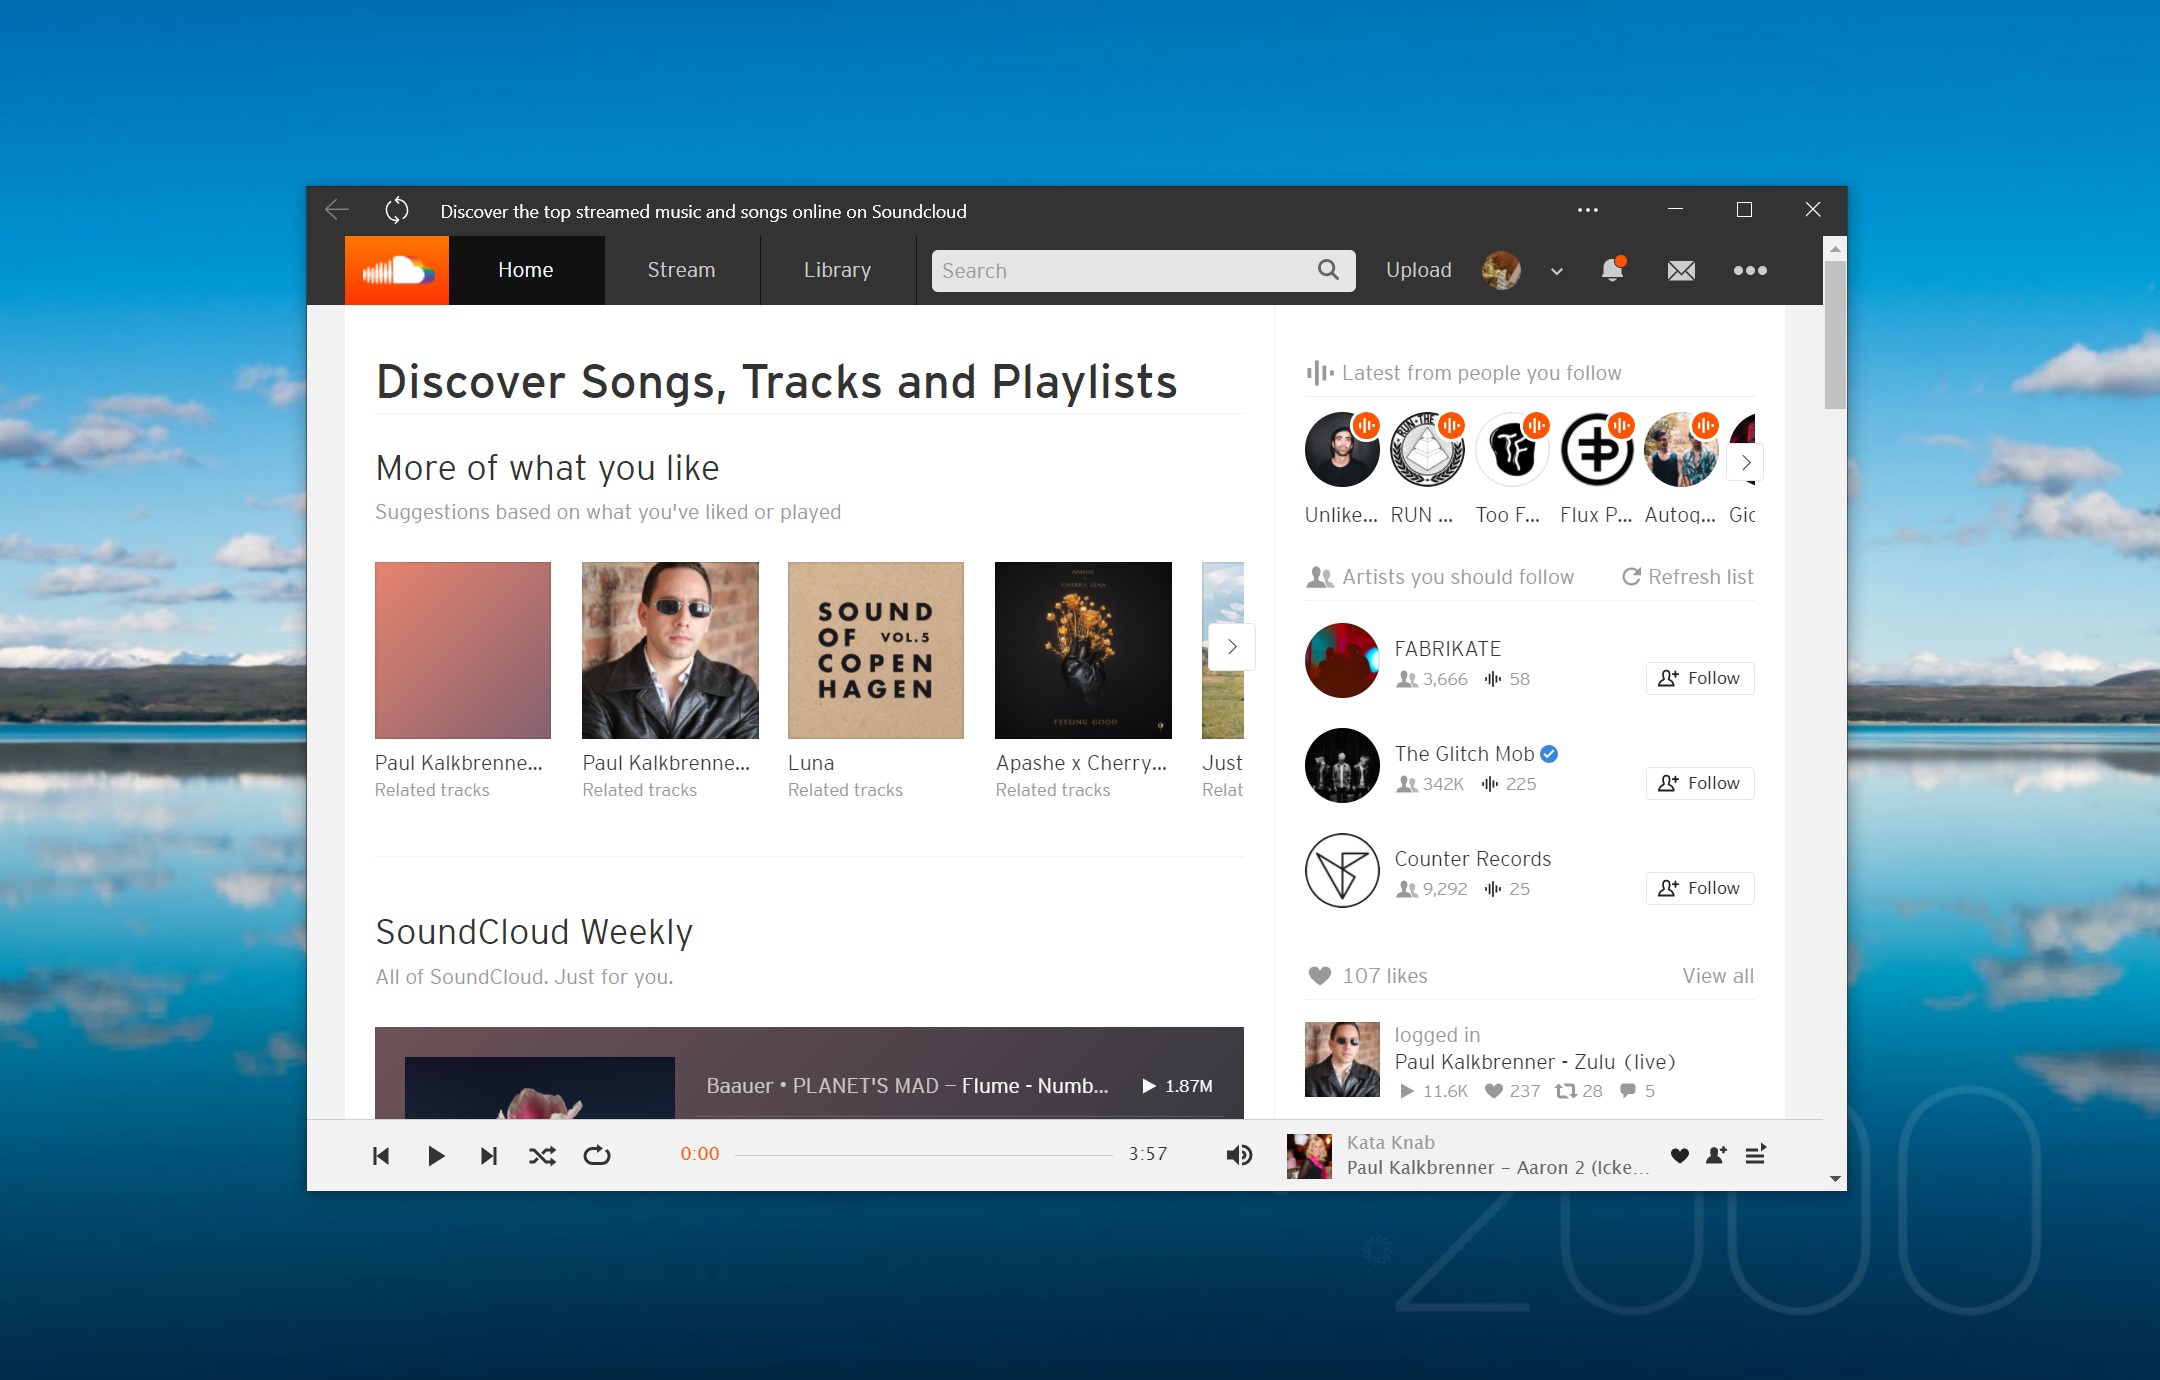Follow FABRIKATE
This screenshot has width=2160, height=1380.
pos(1700,678)
